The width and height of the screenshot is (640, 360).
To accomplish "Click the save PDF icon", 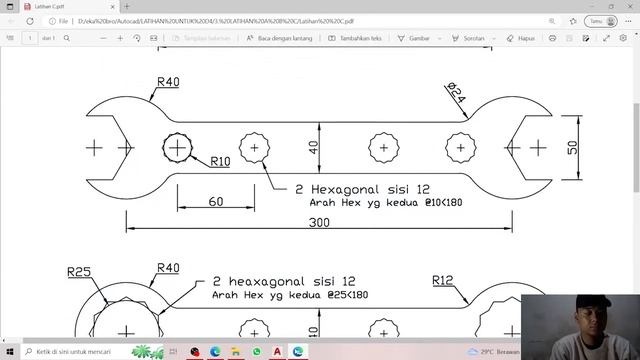I will click(569, 38).
